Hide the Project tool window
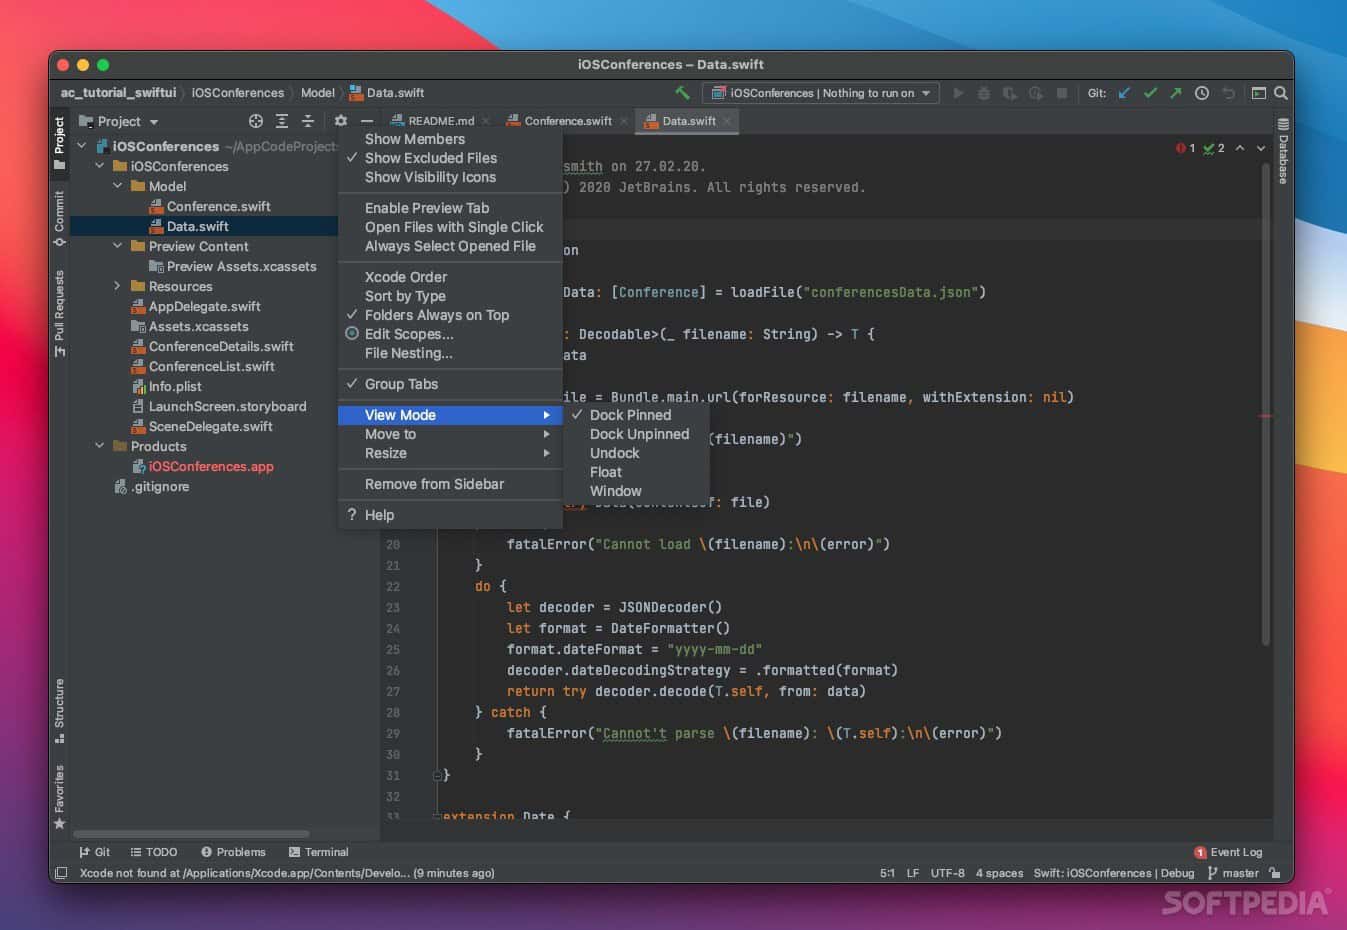Screen dimensions: 1347x930 point(367,121)
